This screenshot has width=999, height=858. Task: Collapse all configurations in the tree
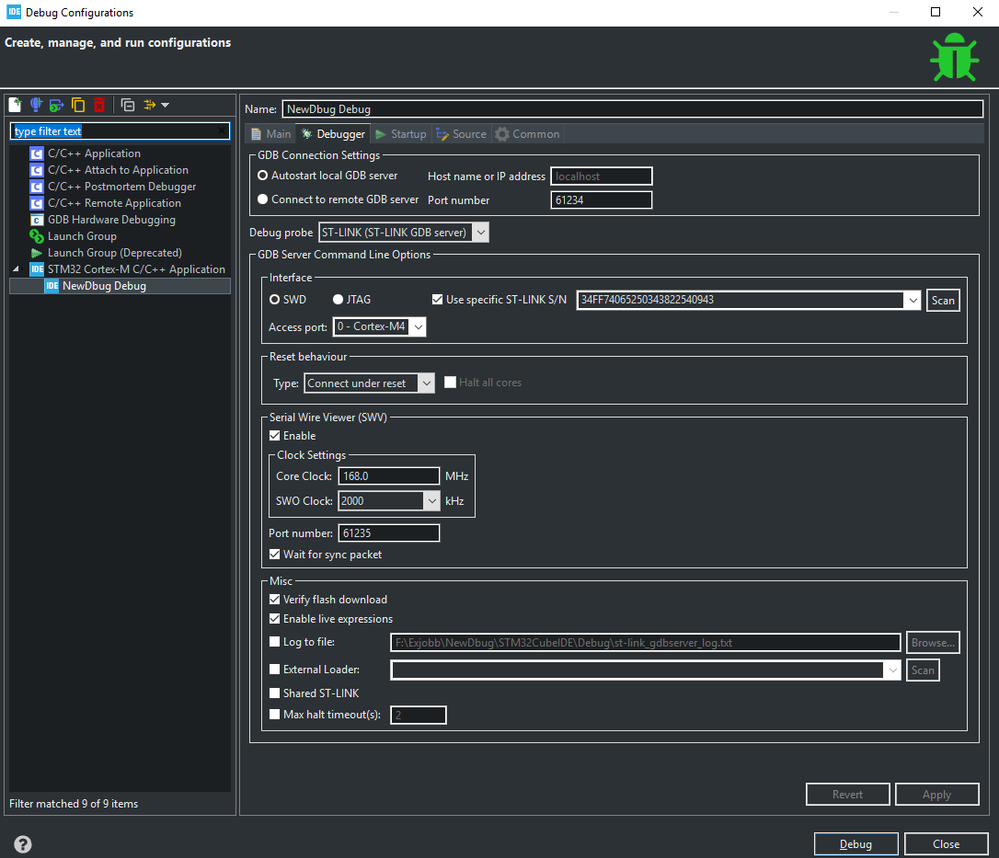click(x=127, y=104)
